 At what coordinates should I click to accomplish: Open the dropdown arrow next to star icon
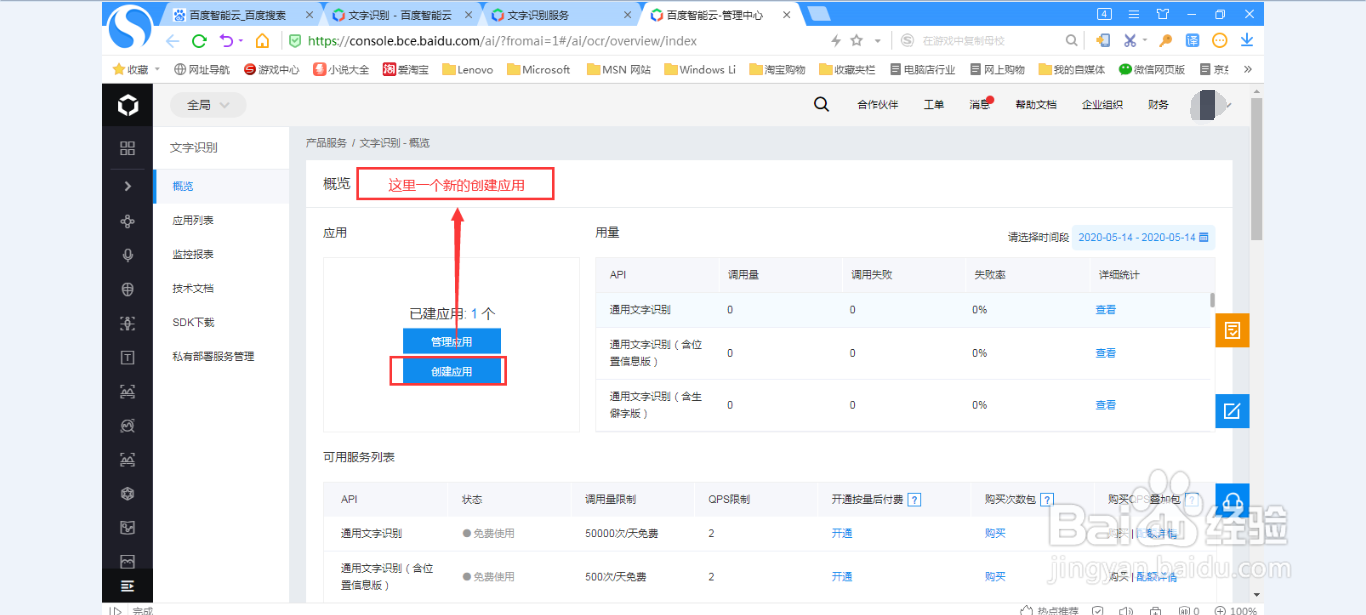878,41
